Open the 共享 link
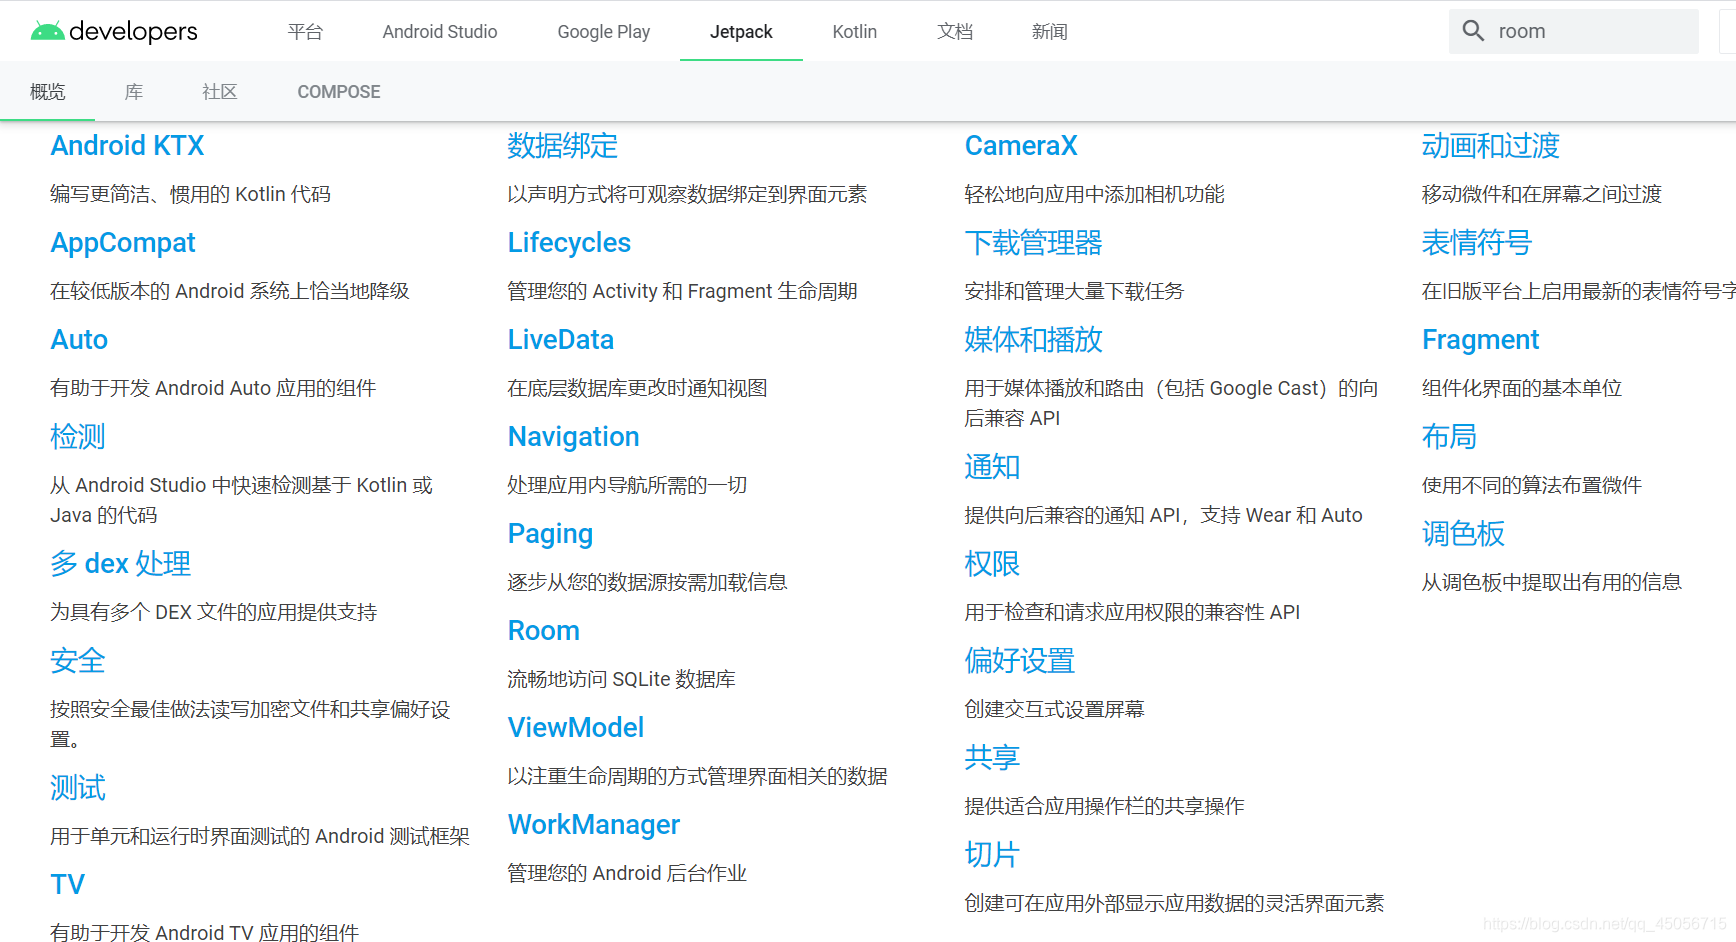Screen dimensions: 1736x942 click(x=992, y=758)
